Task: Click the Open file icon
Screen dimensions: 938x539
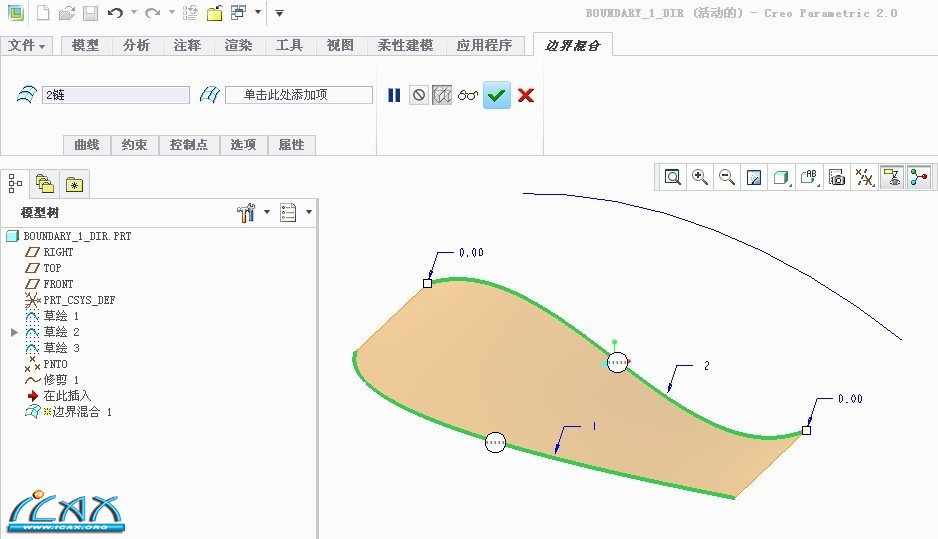Action: point(67,13)
